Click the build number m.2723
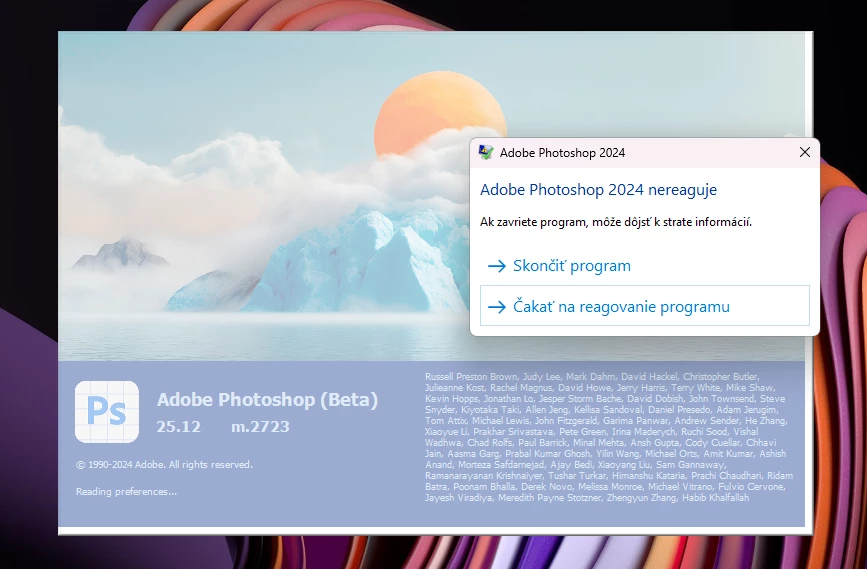The image size is (867, 569). tap(260, 426)
